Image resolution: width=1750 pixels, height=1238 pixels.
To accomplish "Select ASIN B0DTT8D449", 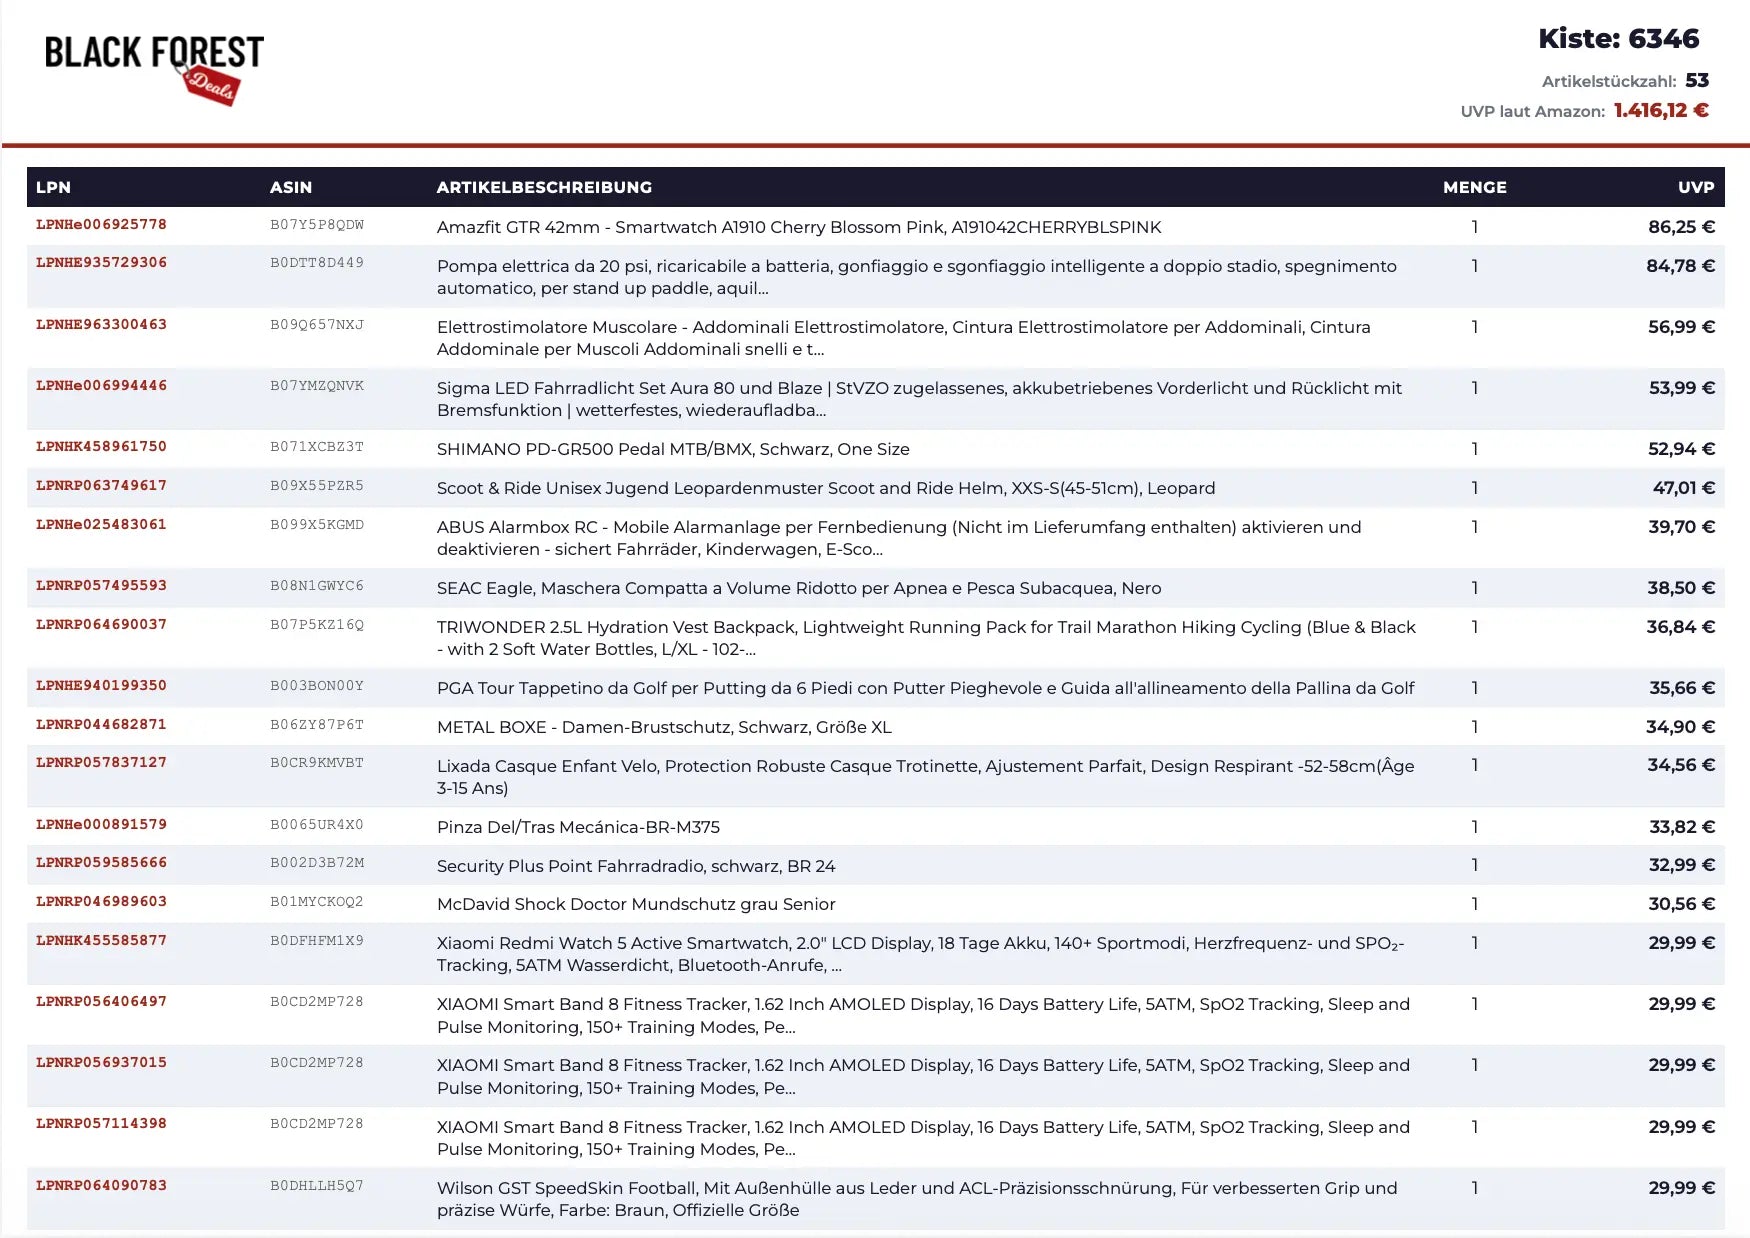I will coord(316,263).
